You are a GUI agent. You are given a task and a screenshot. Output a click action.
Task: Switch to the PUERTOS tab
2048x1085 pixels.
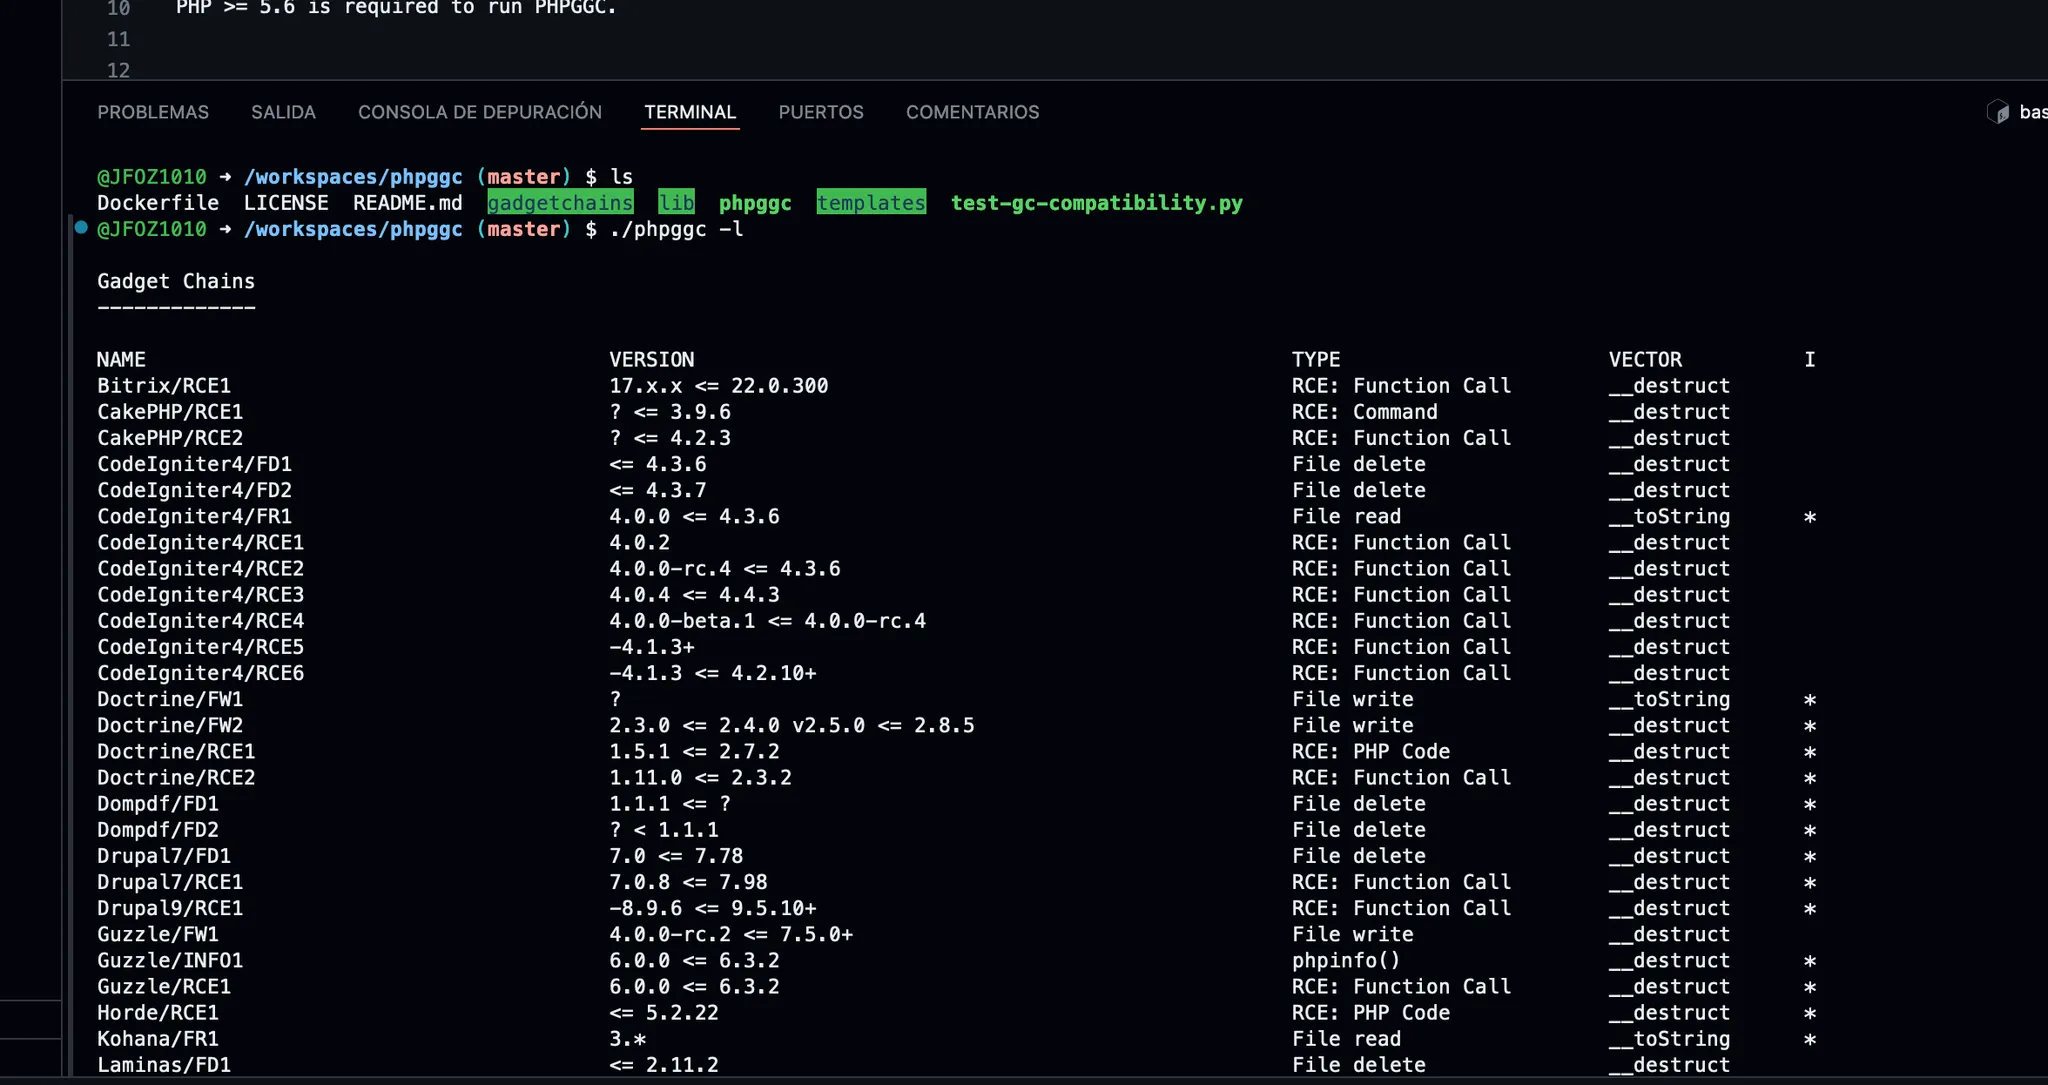click(x=821, y=112)
